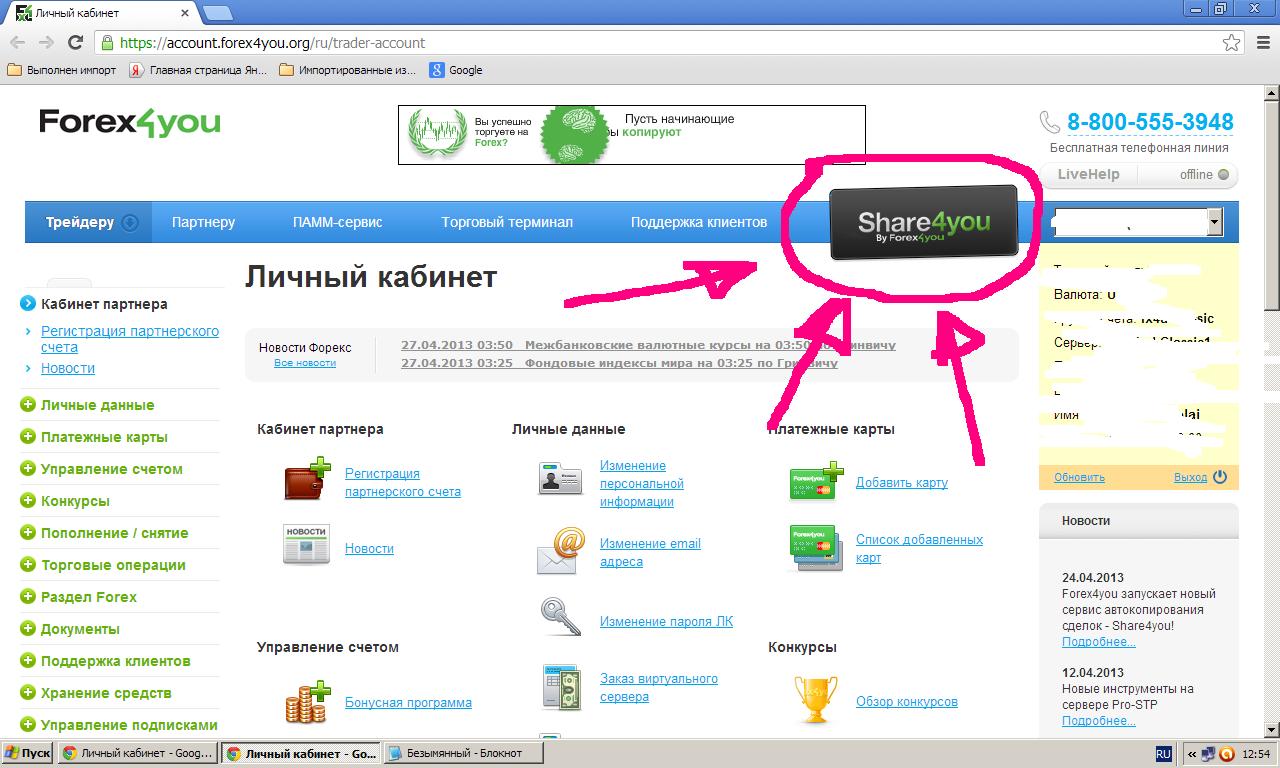This screenshot has height=768, width=1280.
Task: Reload the page with the refresh button
Action: 75,43
